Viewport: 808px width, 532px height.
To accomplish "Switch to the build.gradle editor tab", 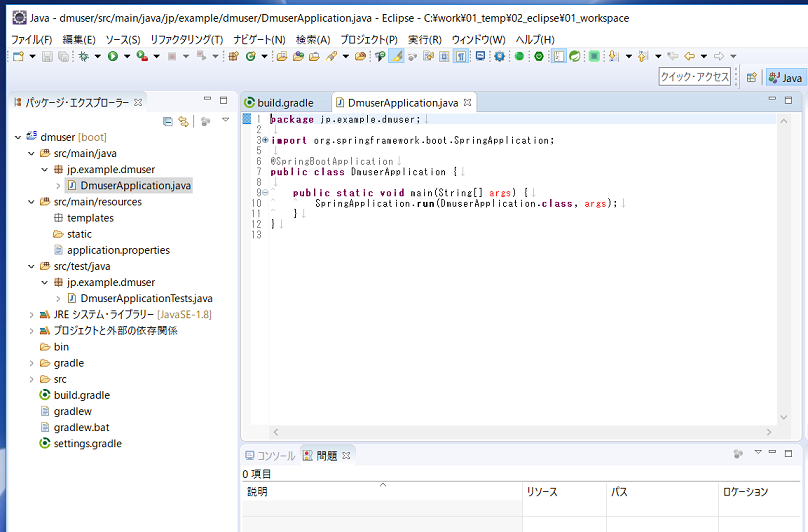I will pyautogui.click(x=285, y=103).
